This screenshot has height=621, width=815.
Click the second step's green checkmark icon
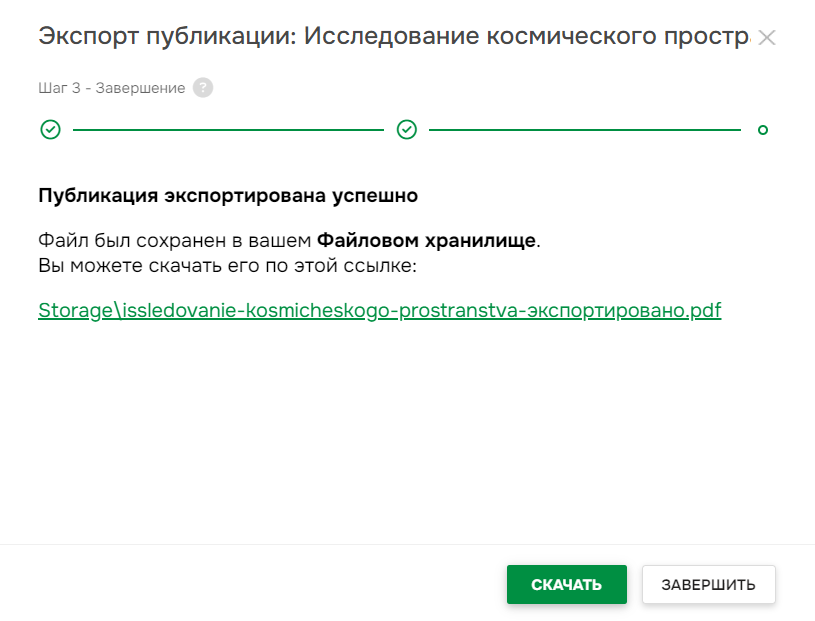click(406, 129)
